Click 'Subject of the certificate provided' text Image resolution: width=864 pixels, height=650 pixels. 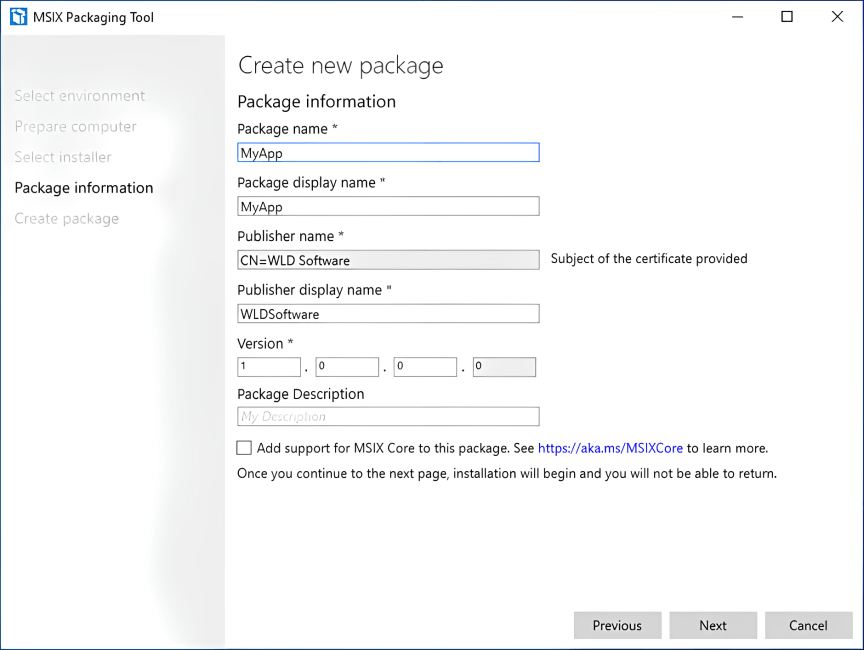tap(649, 259)
